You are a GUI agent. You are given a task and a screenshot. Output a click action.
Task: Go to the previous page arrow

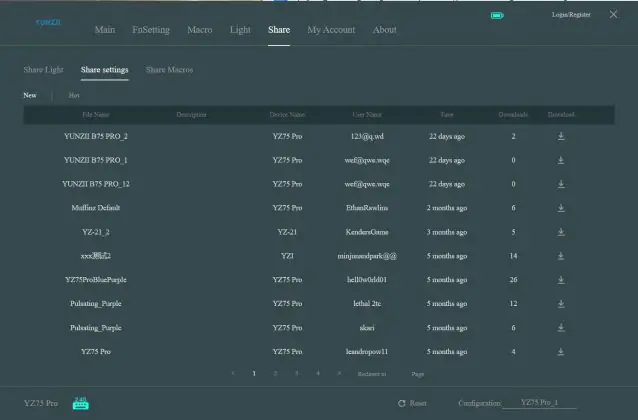point(233,373)
